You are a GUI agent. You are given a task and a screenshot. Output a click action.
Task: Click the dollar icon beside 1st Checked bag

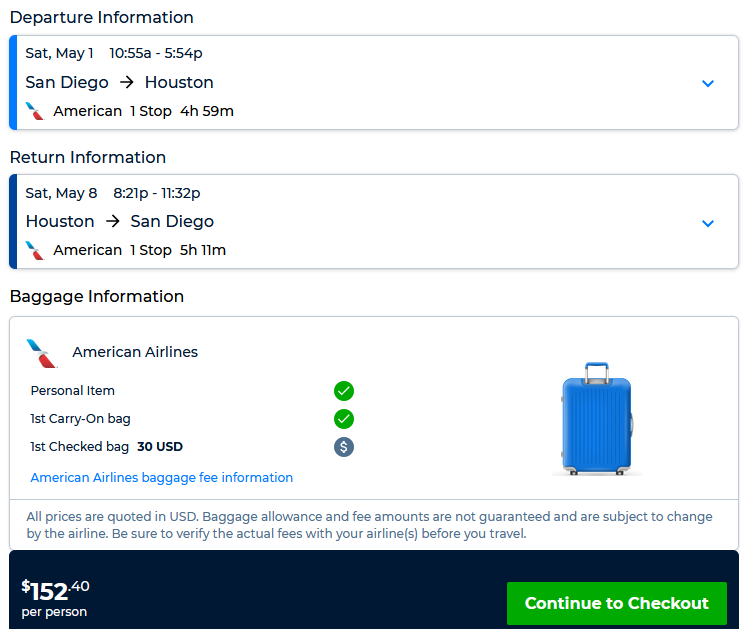(x=344, y=447)
